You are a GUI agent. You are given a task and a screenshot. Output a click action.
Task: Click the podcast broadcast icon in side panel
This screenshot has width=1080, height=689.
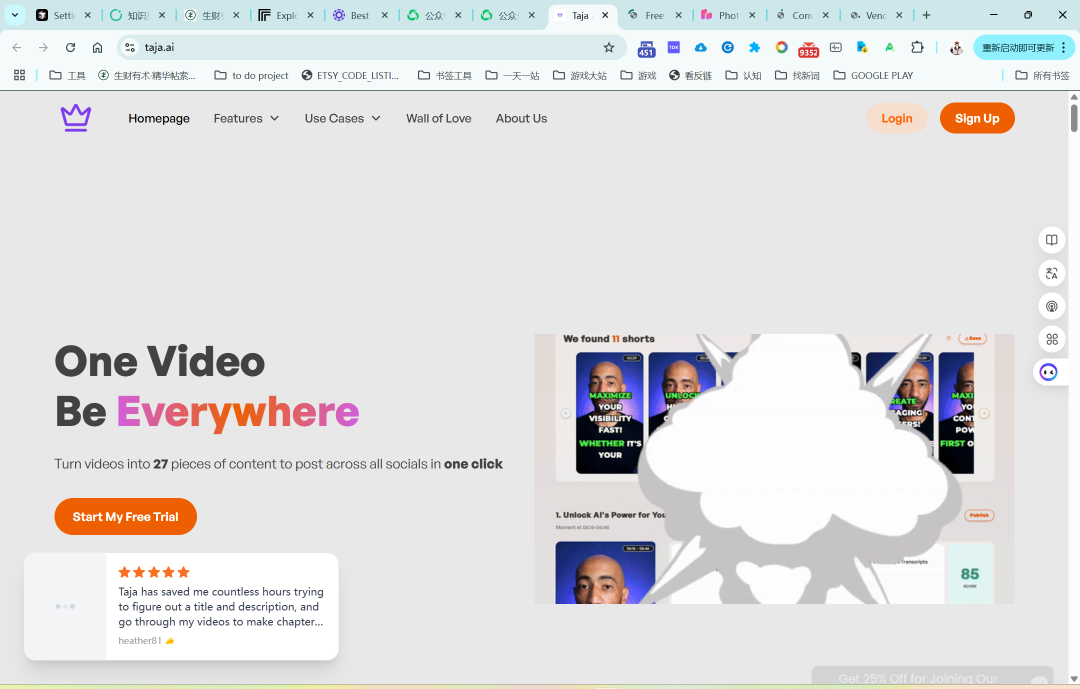click(1051, 306)
